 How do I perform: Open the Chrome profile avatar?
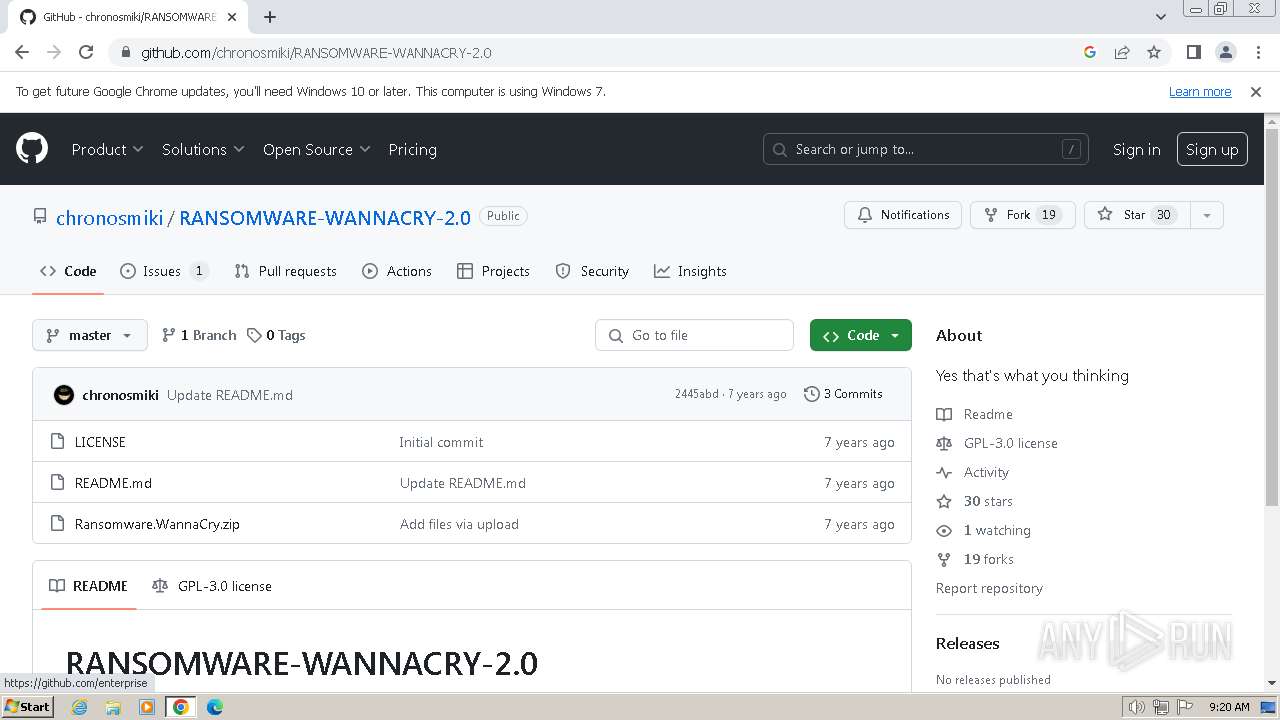click(x=1225, y=52)
